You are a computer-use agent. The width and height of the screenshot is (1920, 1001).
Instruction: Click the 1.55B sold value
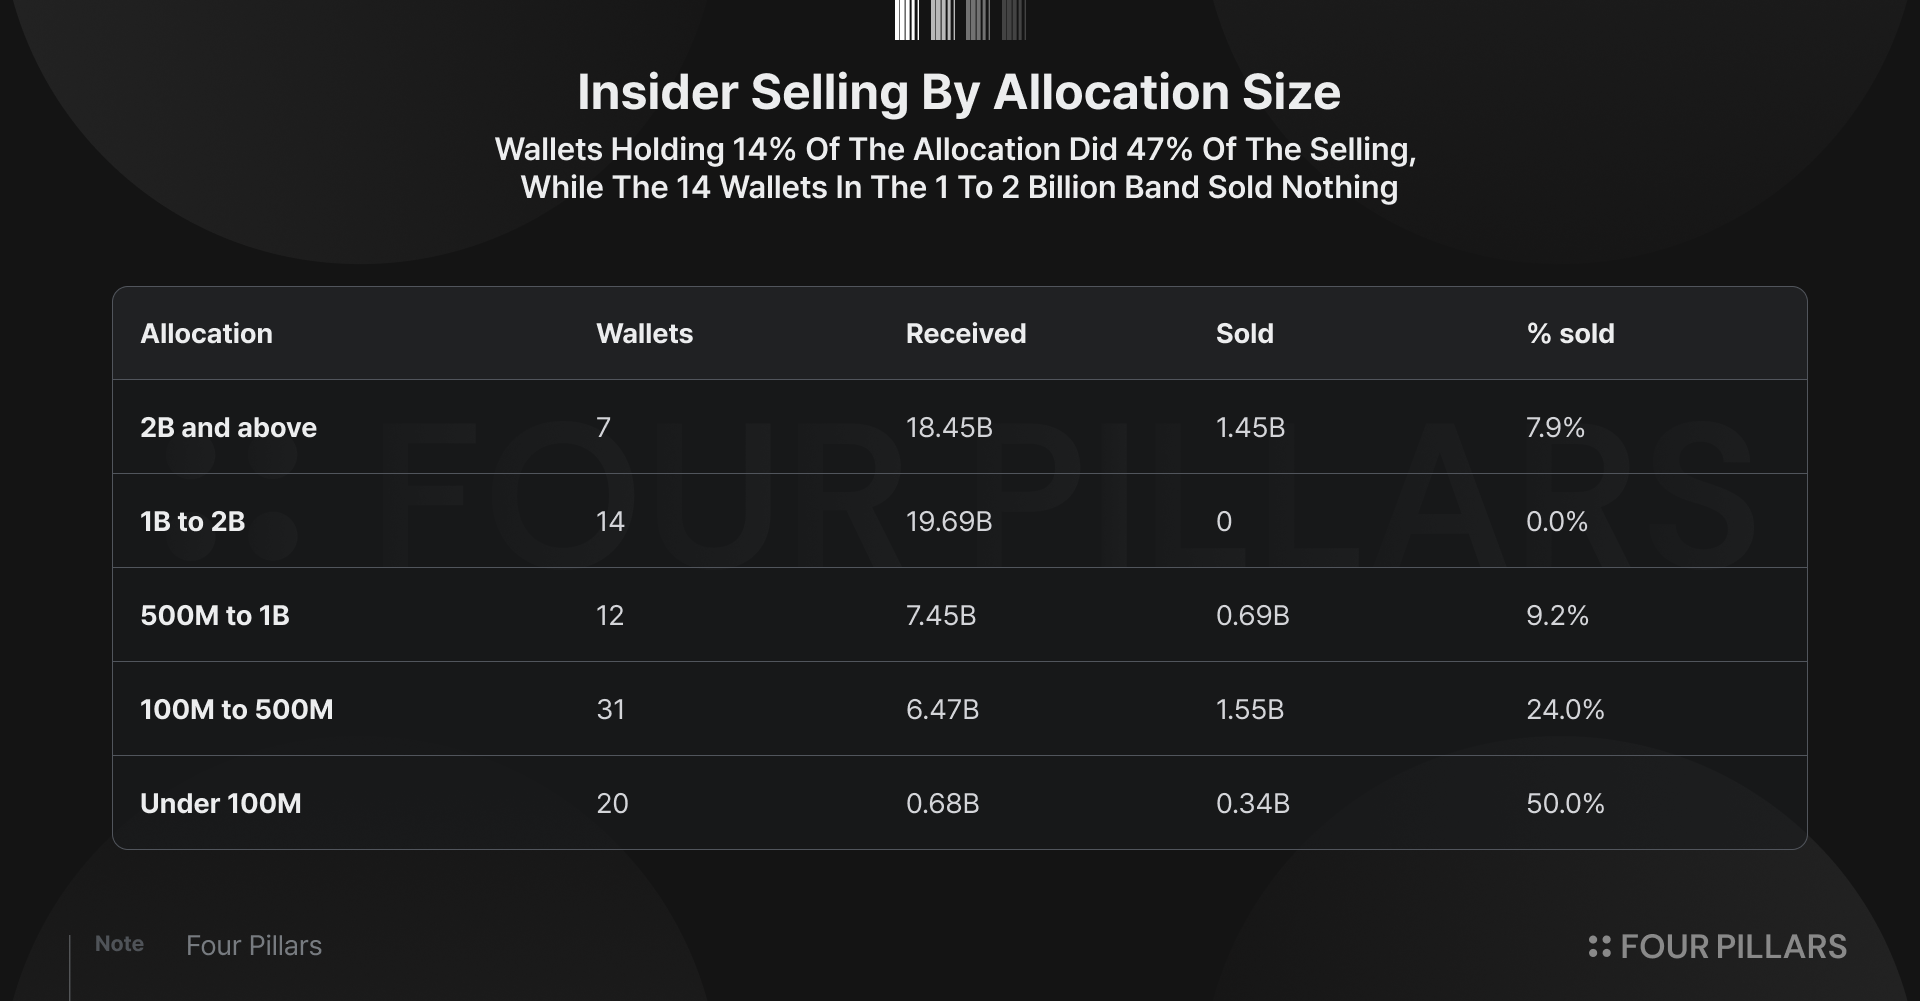pos(1250,710)
